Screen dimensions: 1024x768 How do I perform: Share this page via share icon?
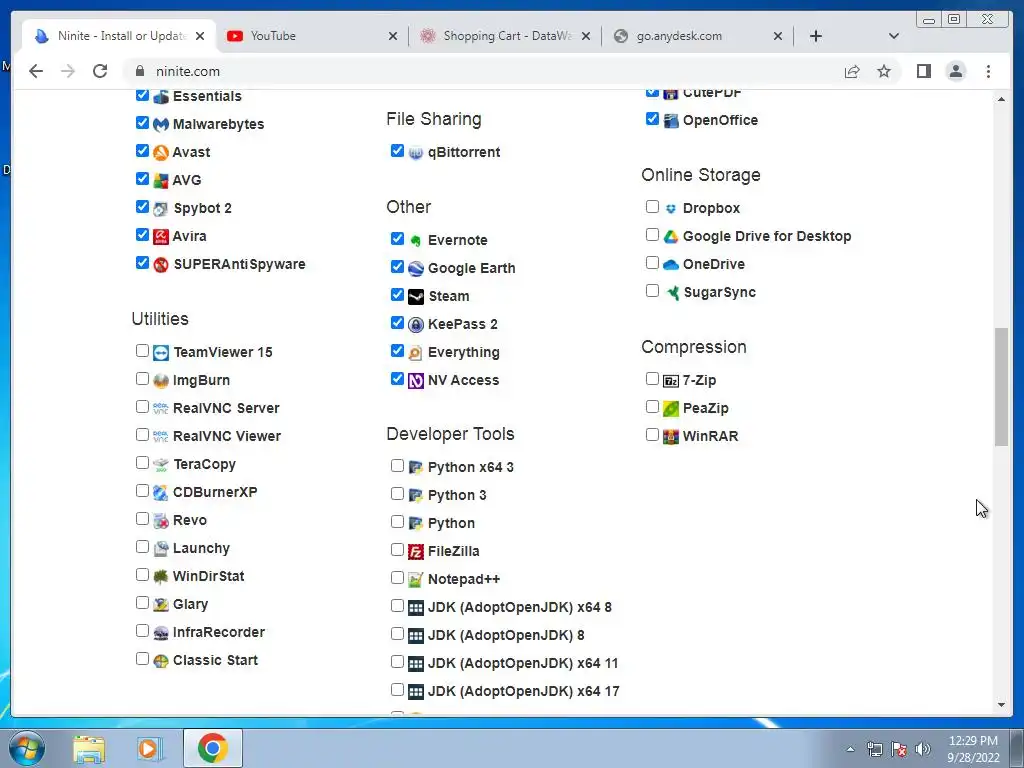click(852, 71)
